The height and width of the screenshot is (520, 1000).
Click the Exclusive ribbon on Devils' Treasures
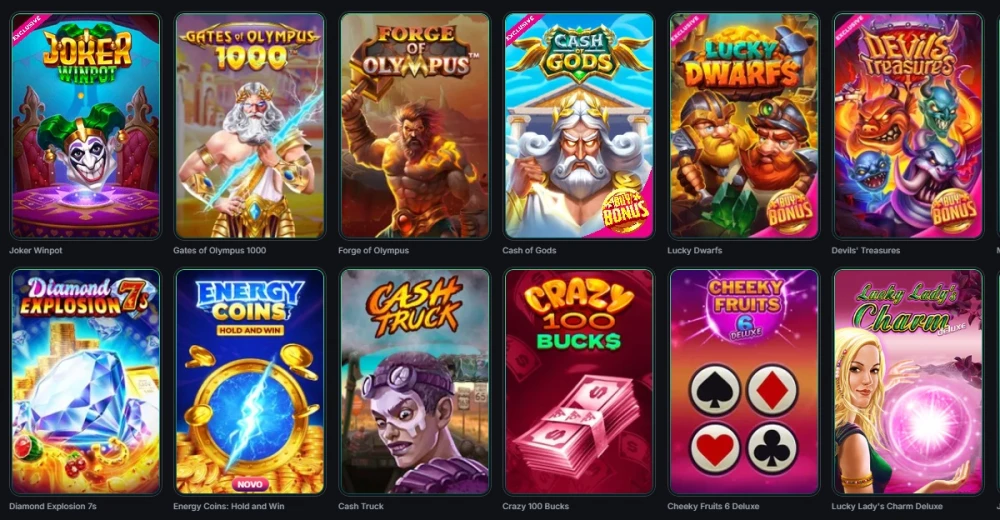click(x=849, y=29)
